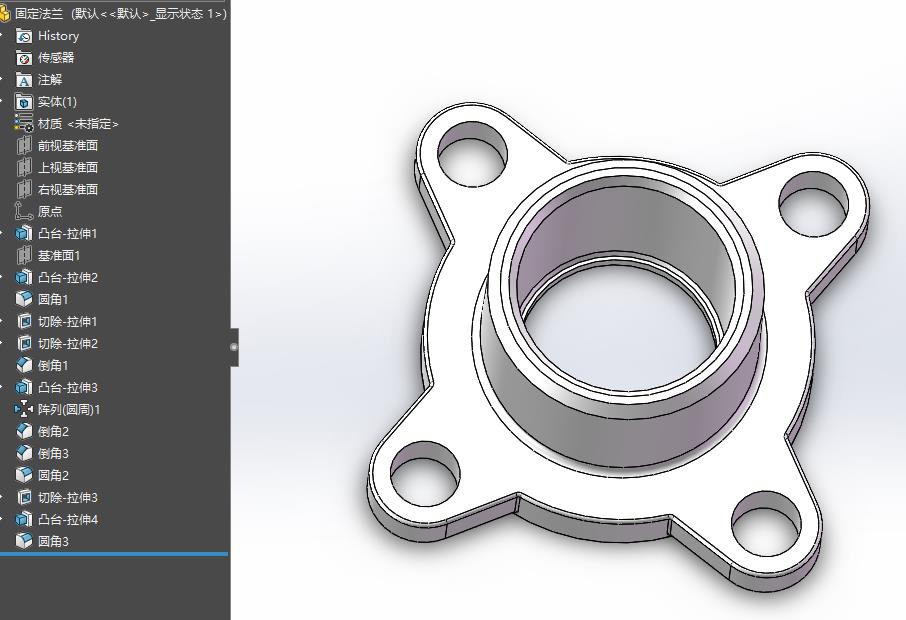
Task: Click the History folder icon
Action: 24,36
